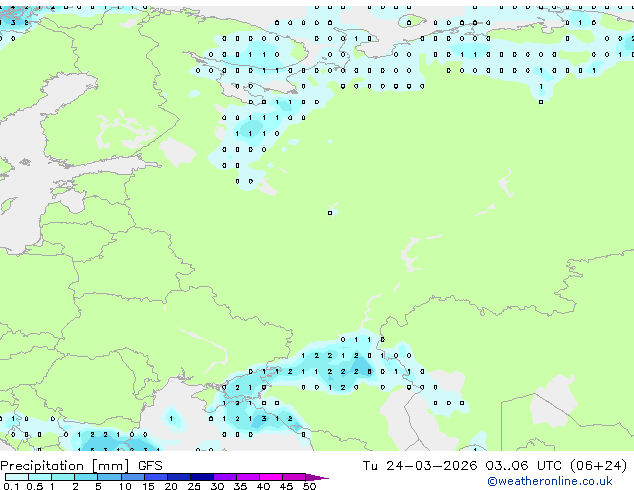Click the legend label '15'
634x490 pixels.
(148, 486)
